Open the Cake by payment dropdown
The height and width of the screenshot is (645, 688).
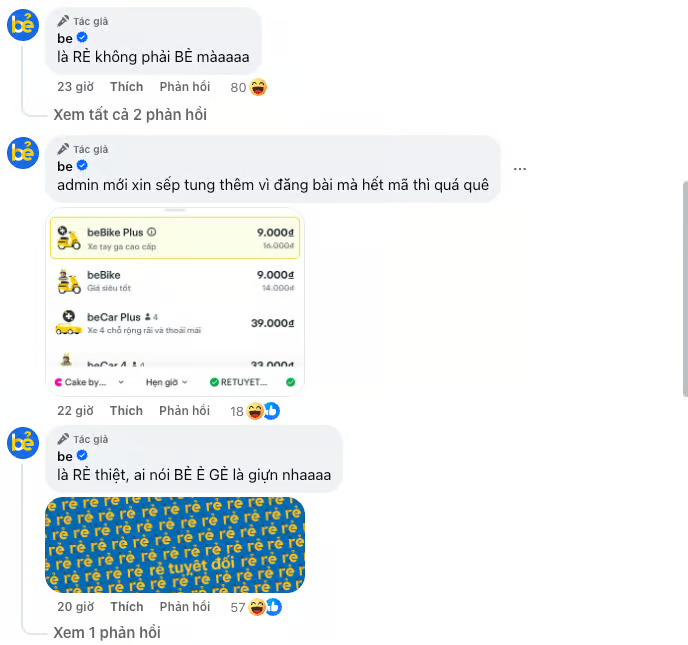coord(90,382)
